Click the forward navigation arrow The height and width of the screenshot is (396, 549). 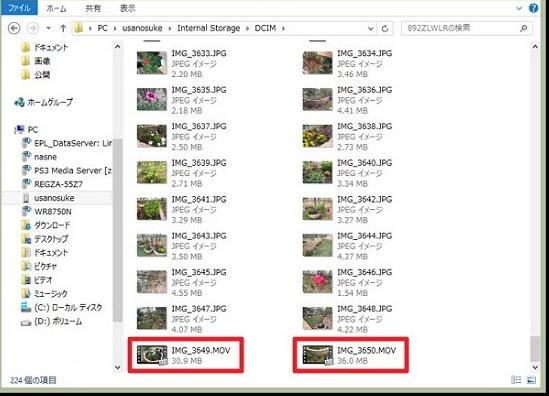[x=33, y=28]
